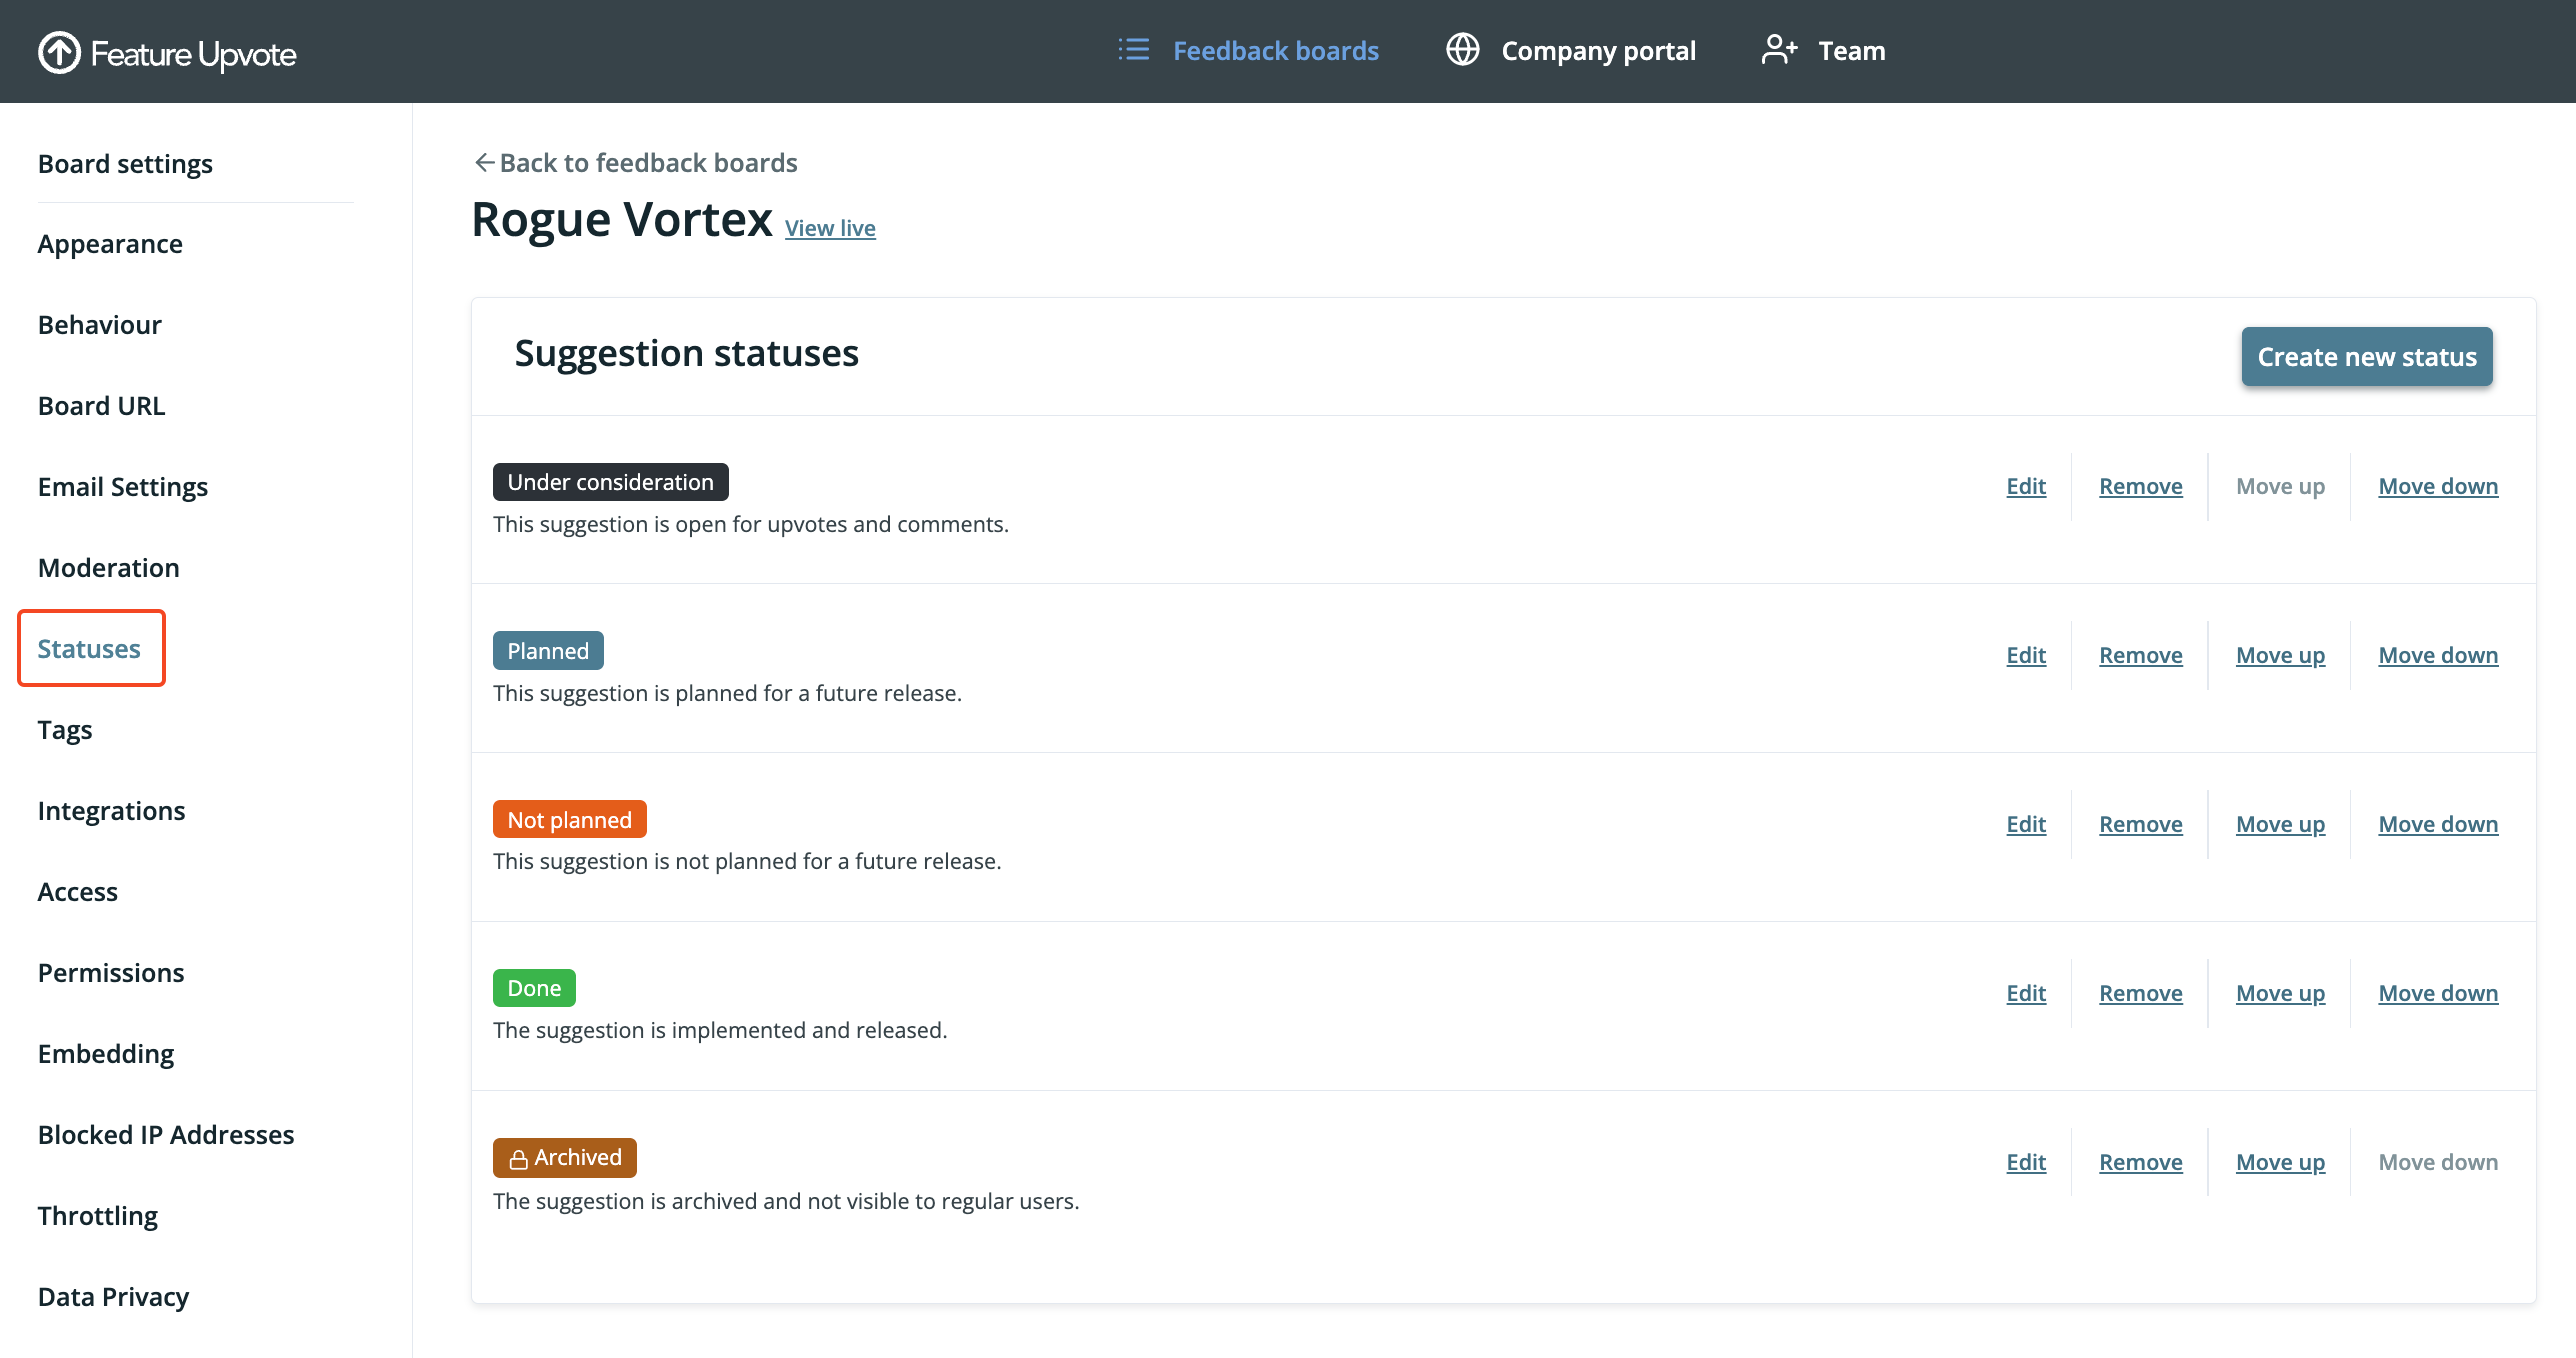The image size is (2576, 1358).
Task: Open View live link for Rogue Vortex
Action: [x=829, y=228]
